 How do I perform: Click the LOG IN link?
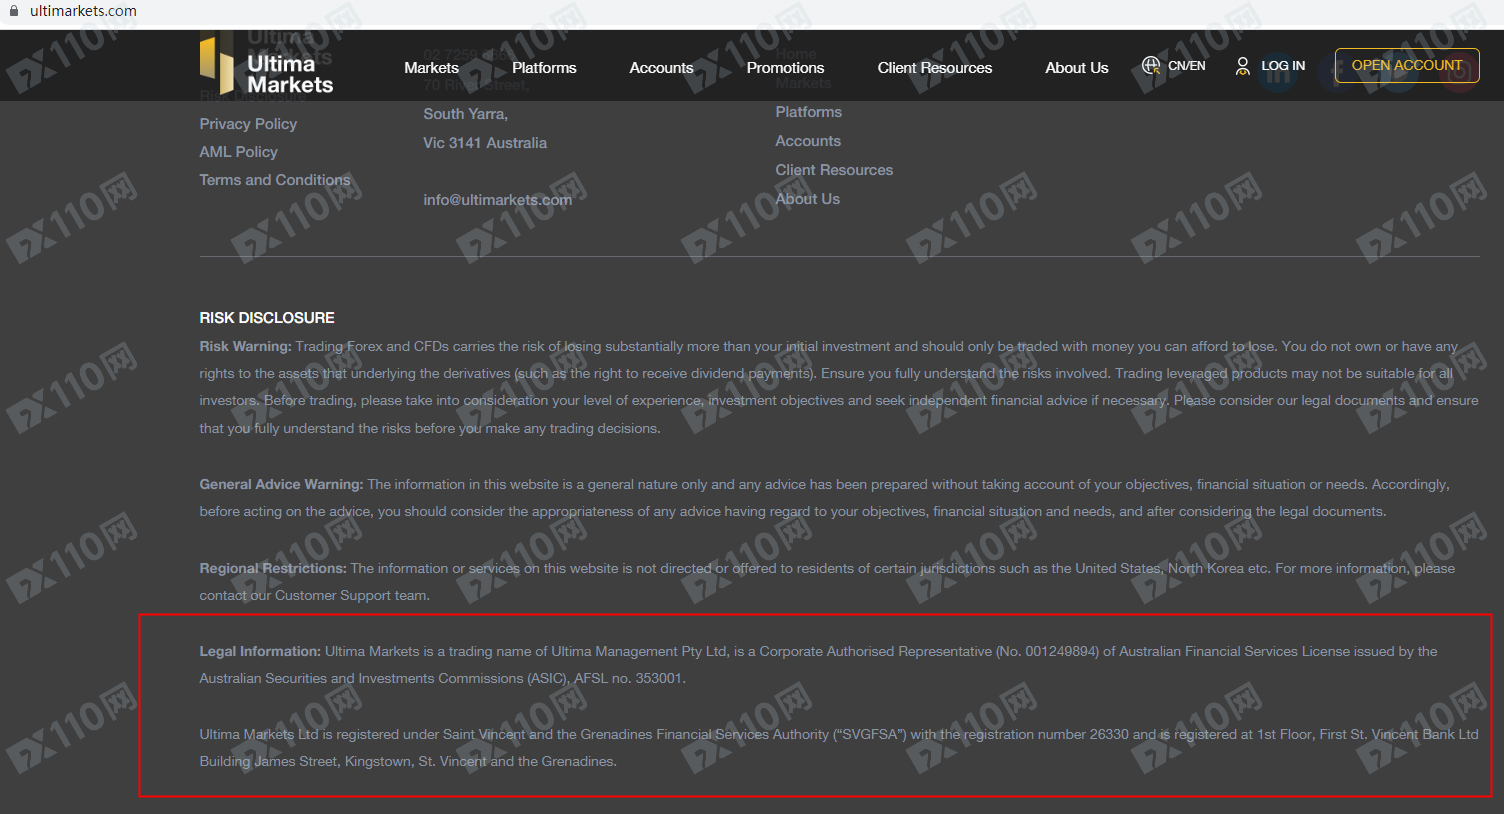[x=1283, y=66]
